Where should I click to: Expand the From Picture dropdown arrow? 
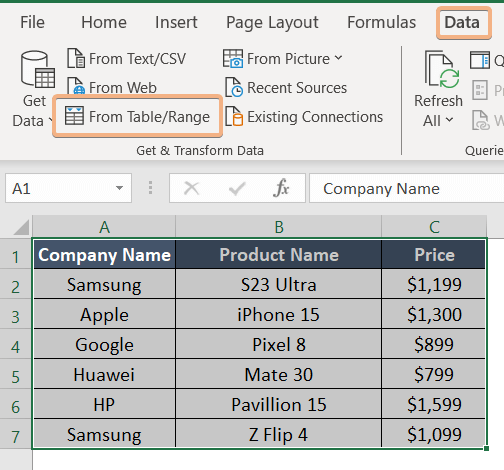(338, 58)
